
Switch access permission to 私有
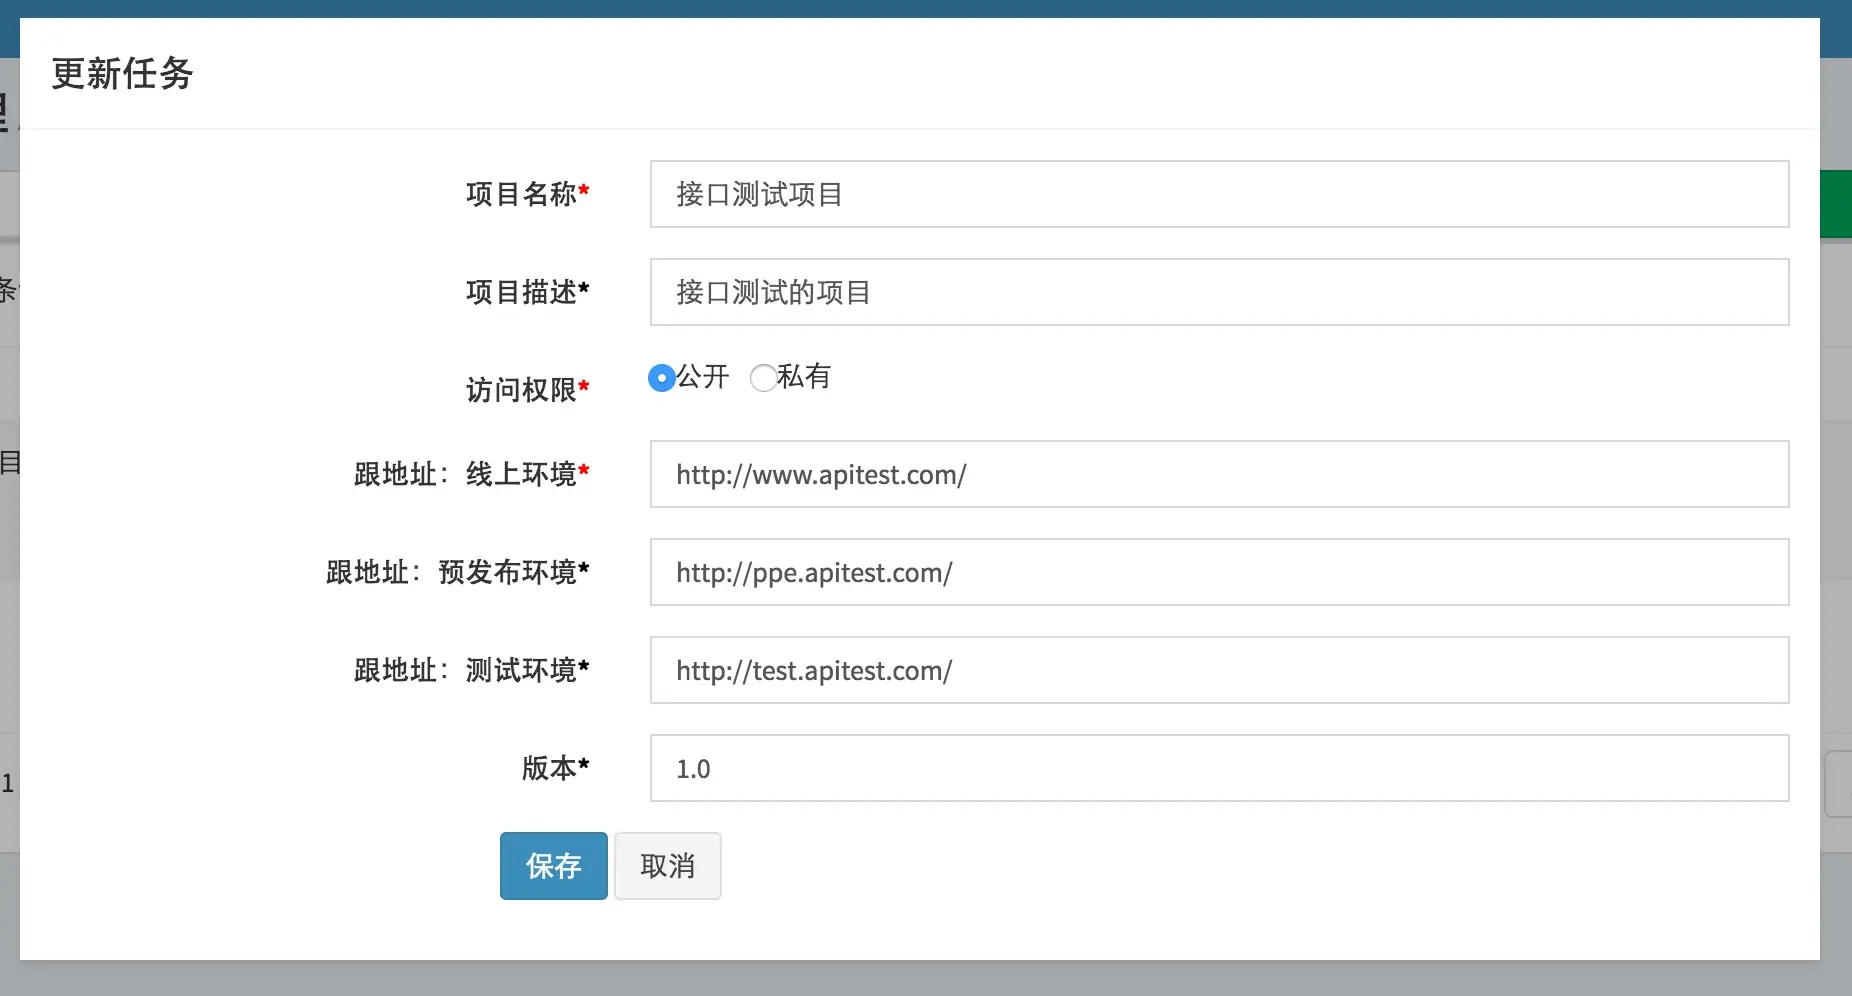[763, 378]
